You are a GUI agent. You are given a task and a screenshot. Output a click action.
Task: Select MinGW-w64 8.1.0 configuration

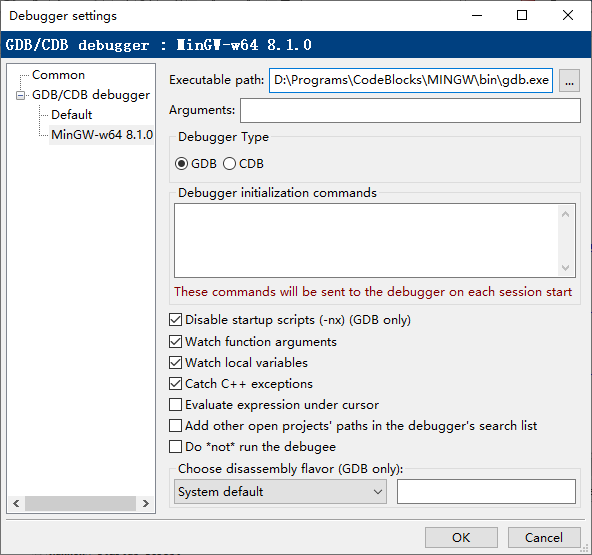tap(102, 135)
